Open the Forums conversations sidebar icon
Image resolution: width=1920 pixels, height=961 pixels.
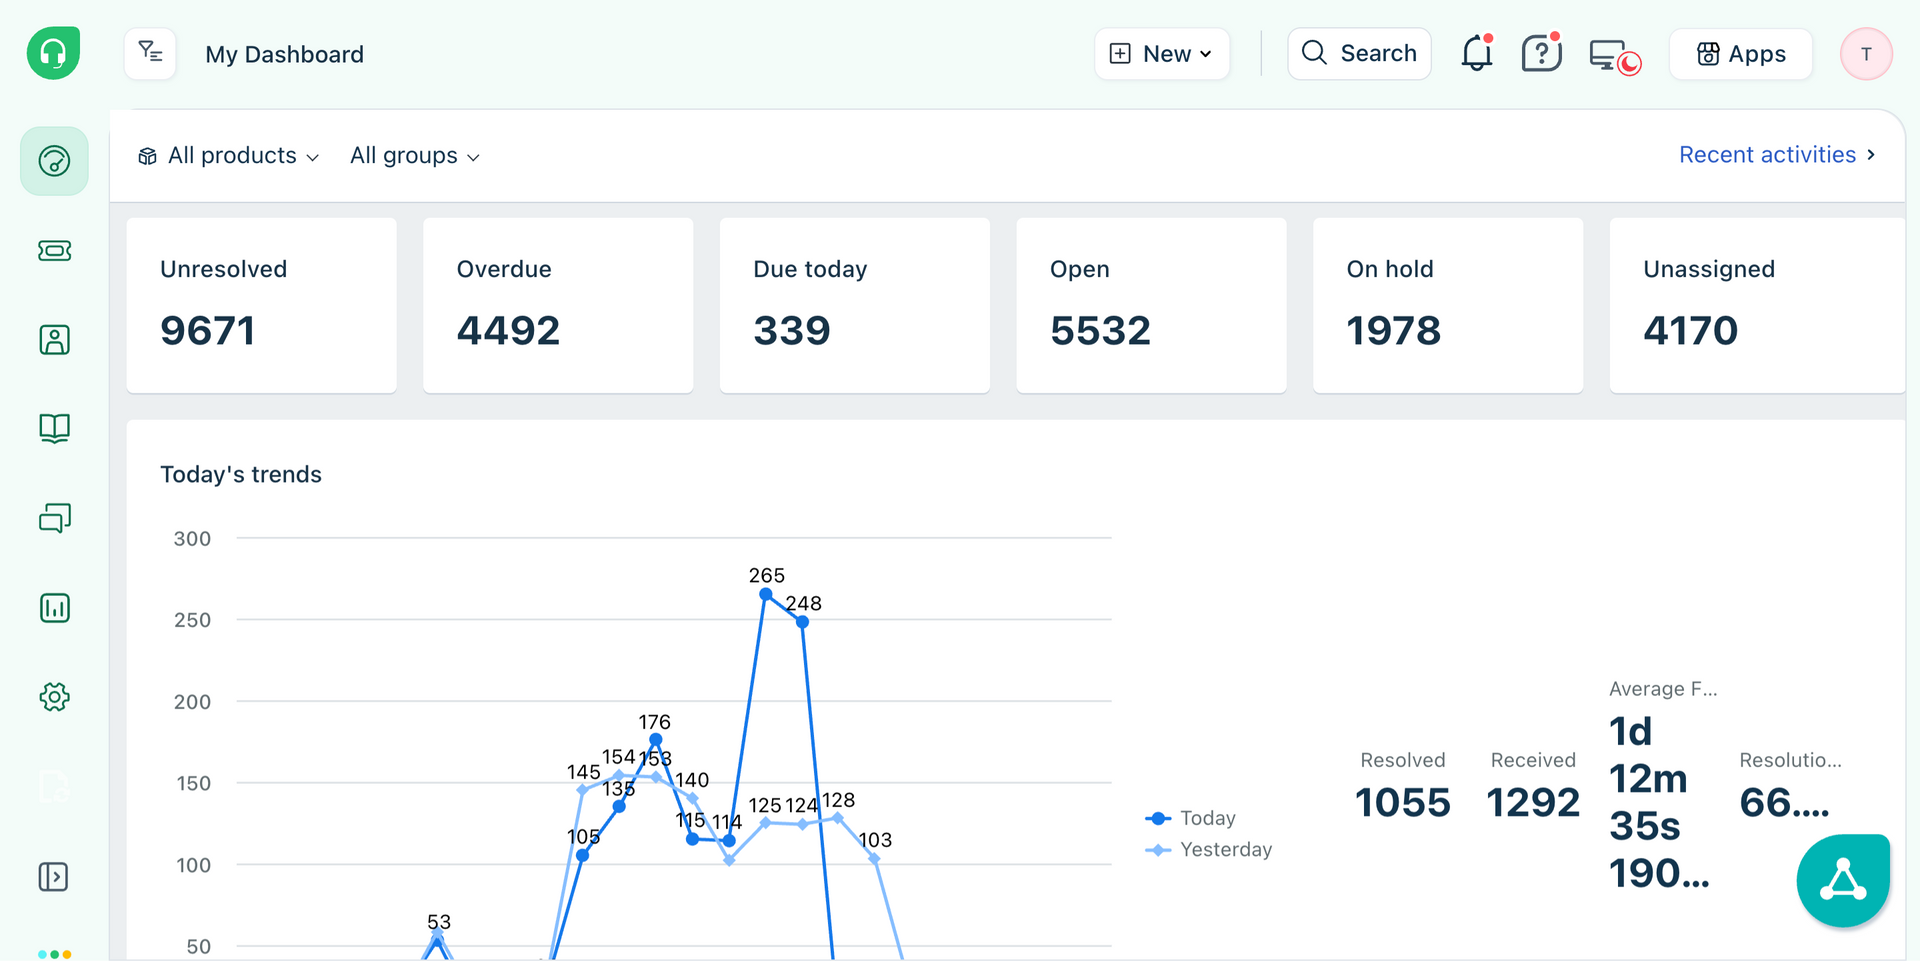54,518
